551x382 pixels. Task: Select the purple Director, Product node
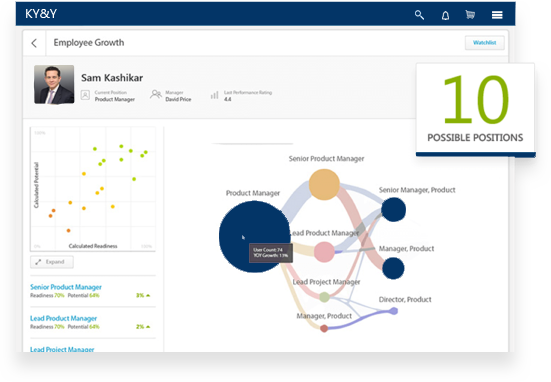(394, 311)
